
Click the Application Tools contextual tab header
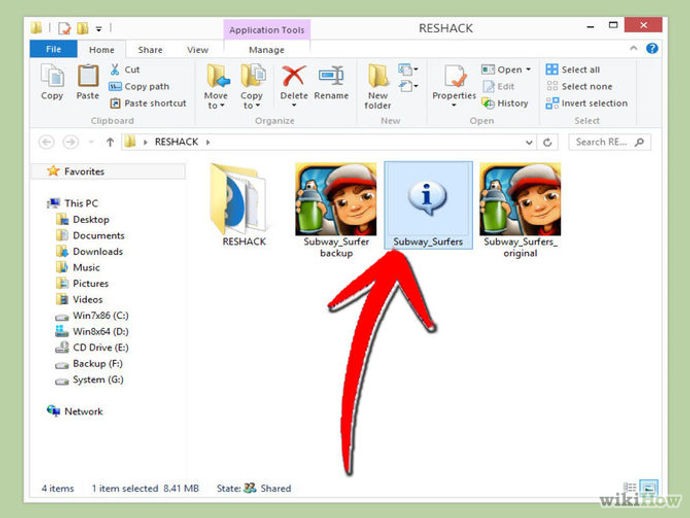(267, 29)
